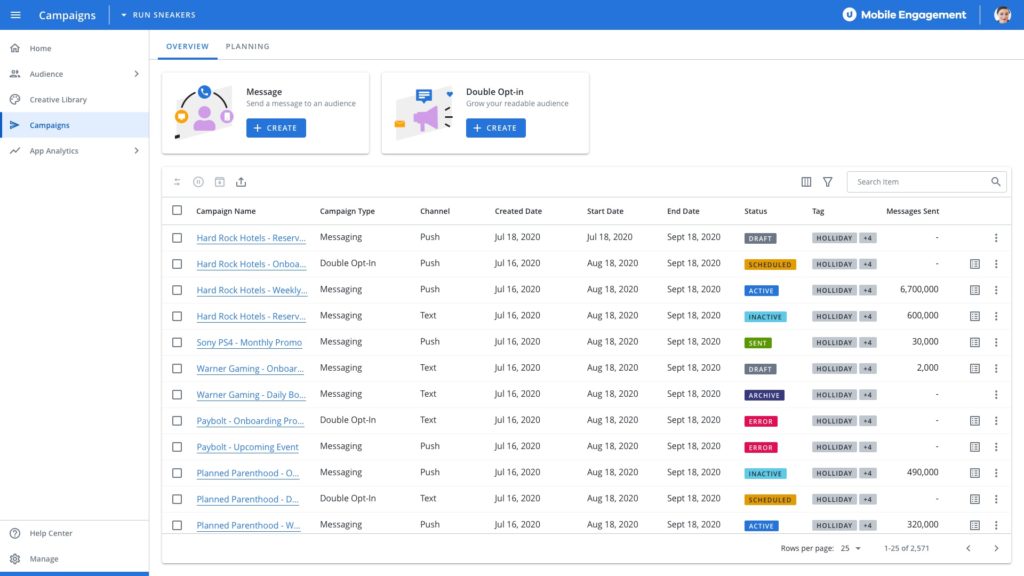Screen dimensions: 1024x576
Task: Check the Hard Rock Hotels - Onboa row checkbox
Action: coord(177,264)
